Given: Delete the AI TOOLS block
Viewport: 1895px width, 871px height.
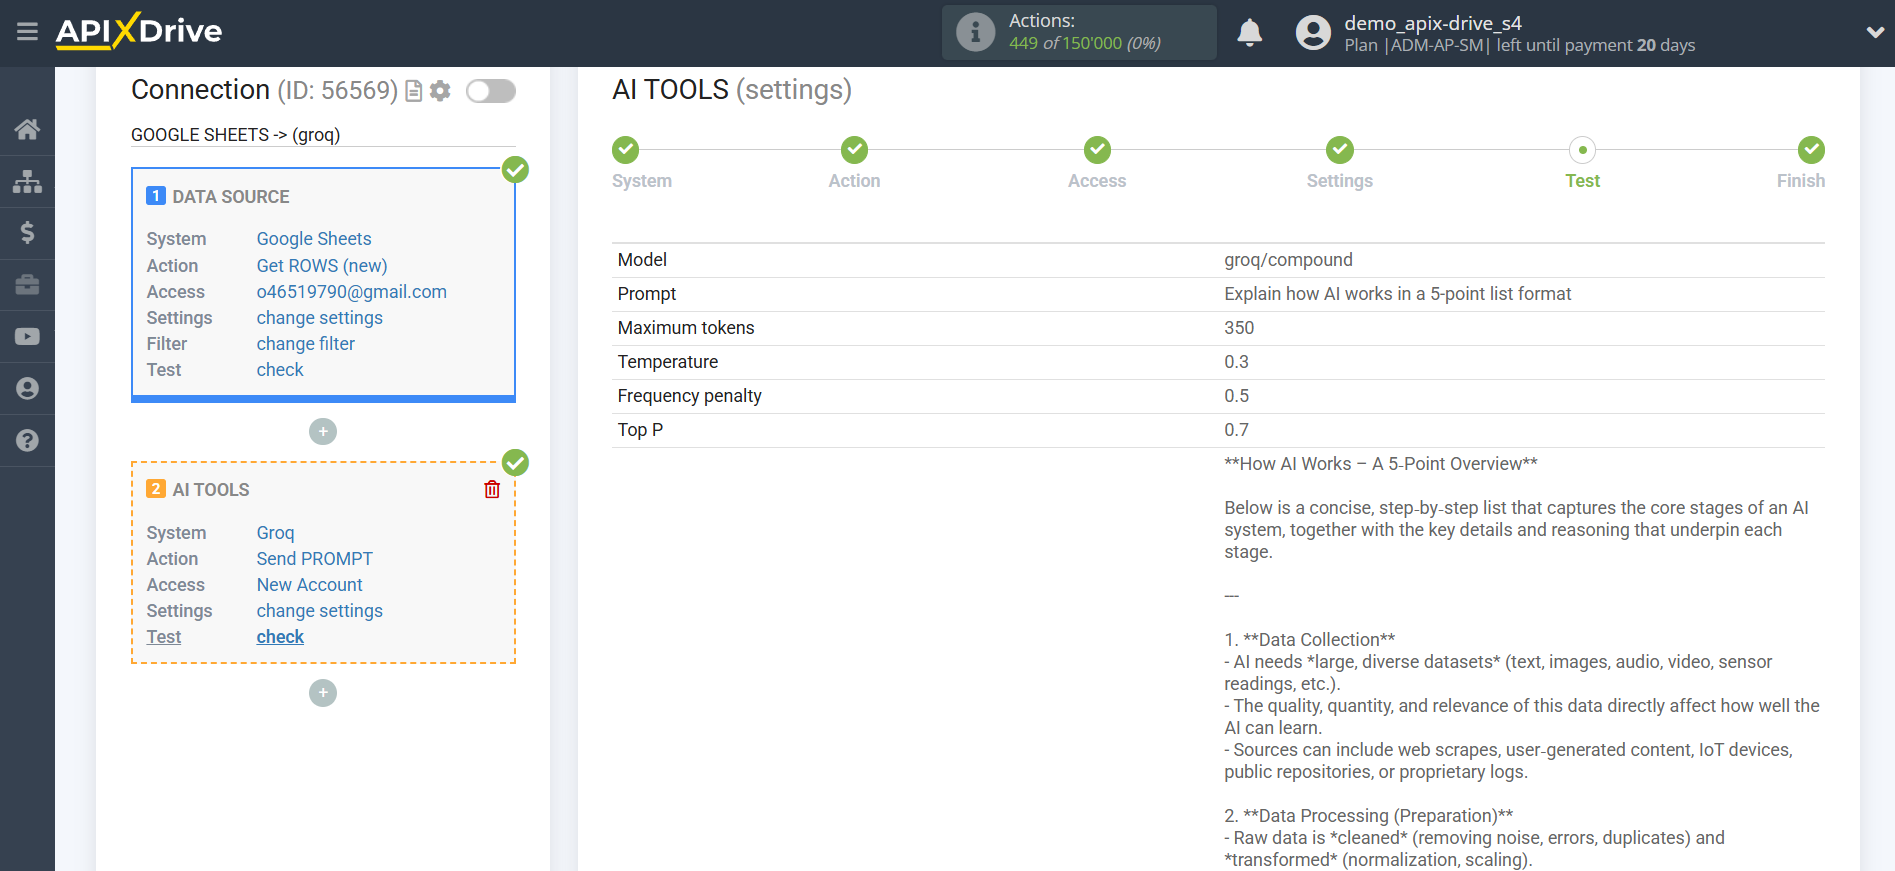Looking at the screenshot, I should tap(492, 489).
